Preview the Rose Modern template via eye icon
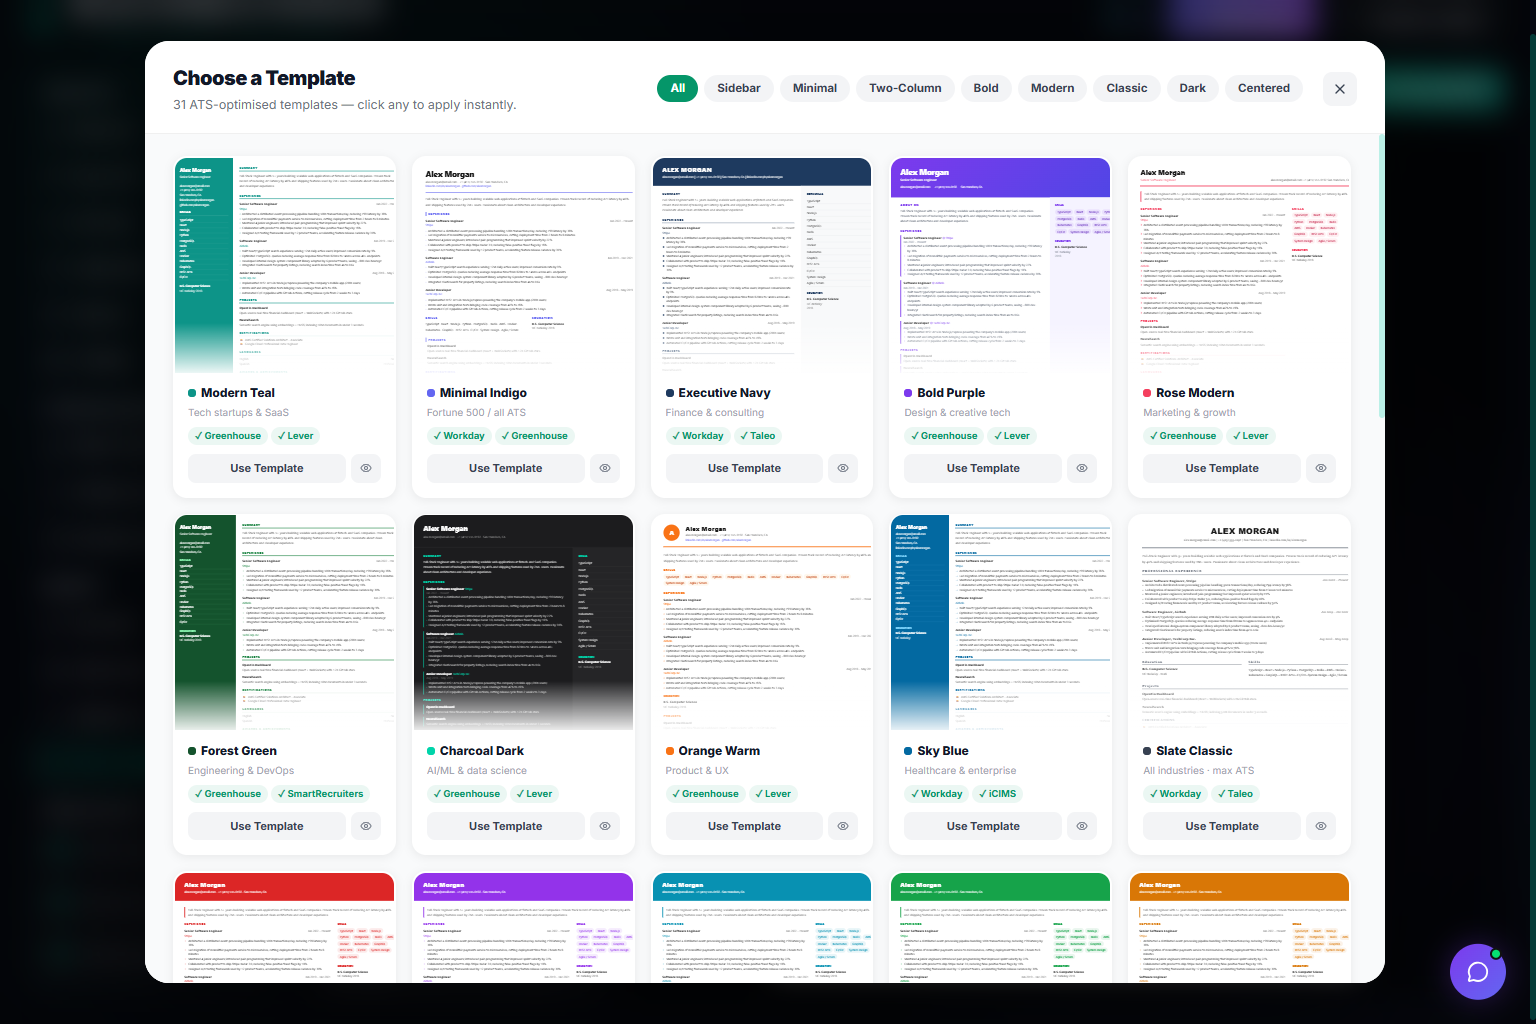This screenshot has height=1024, width=1536. (x=1321, y=468)
